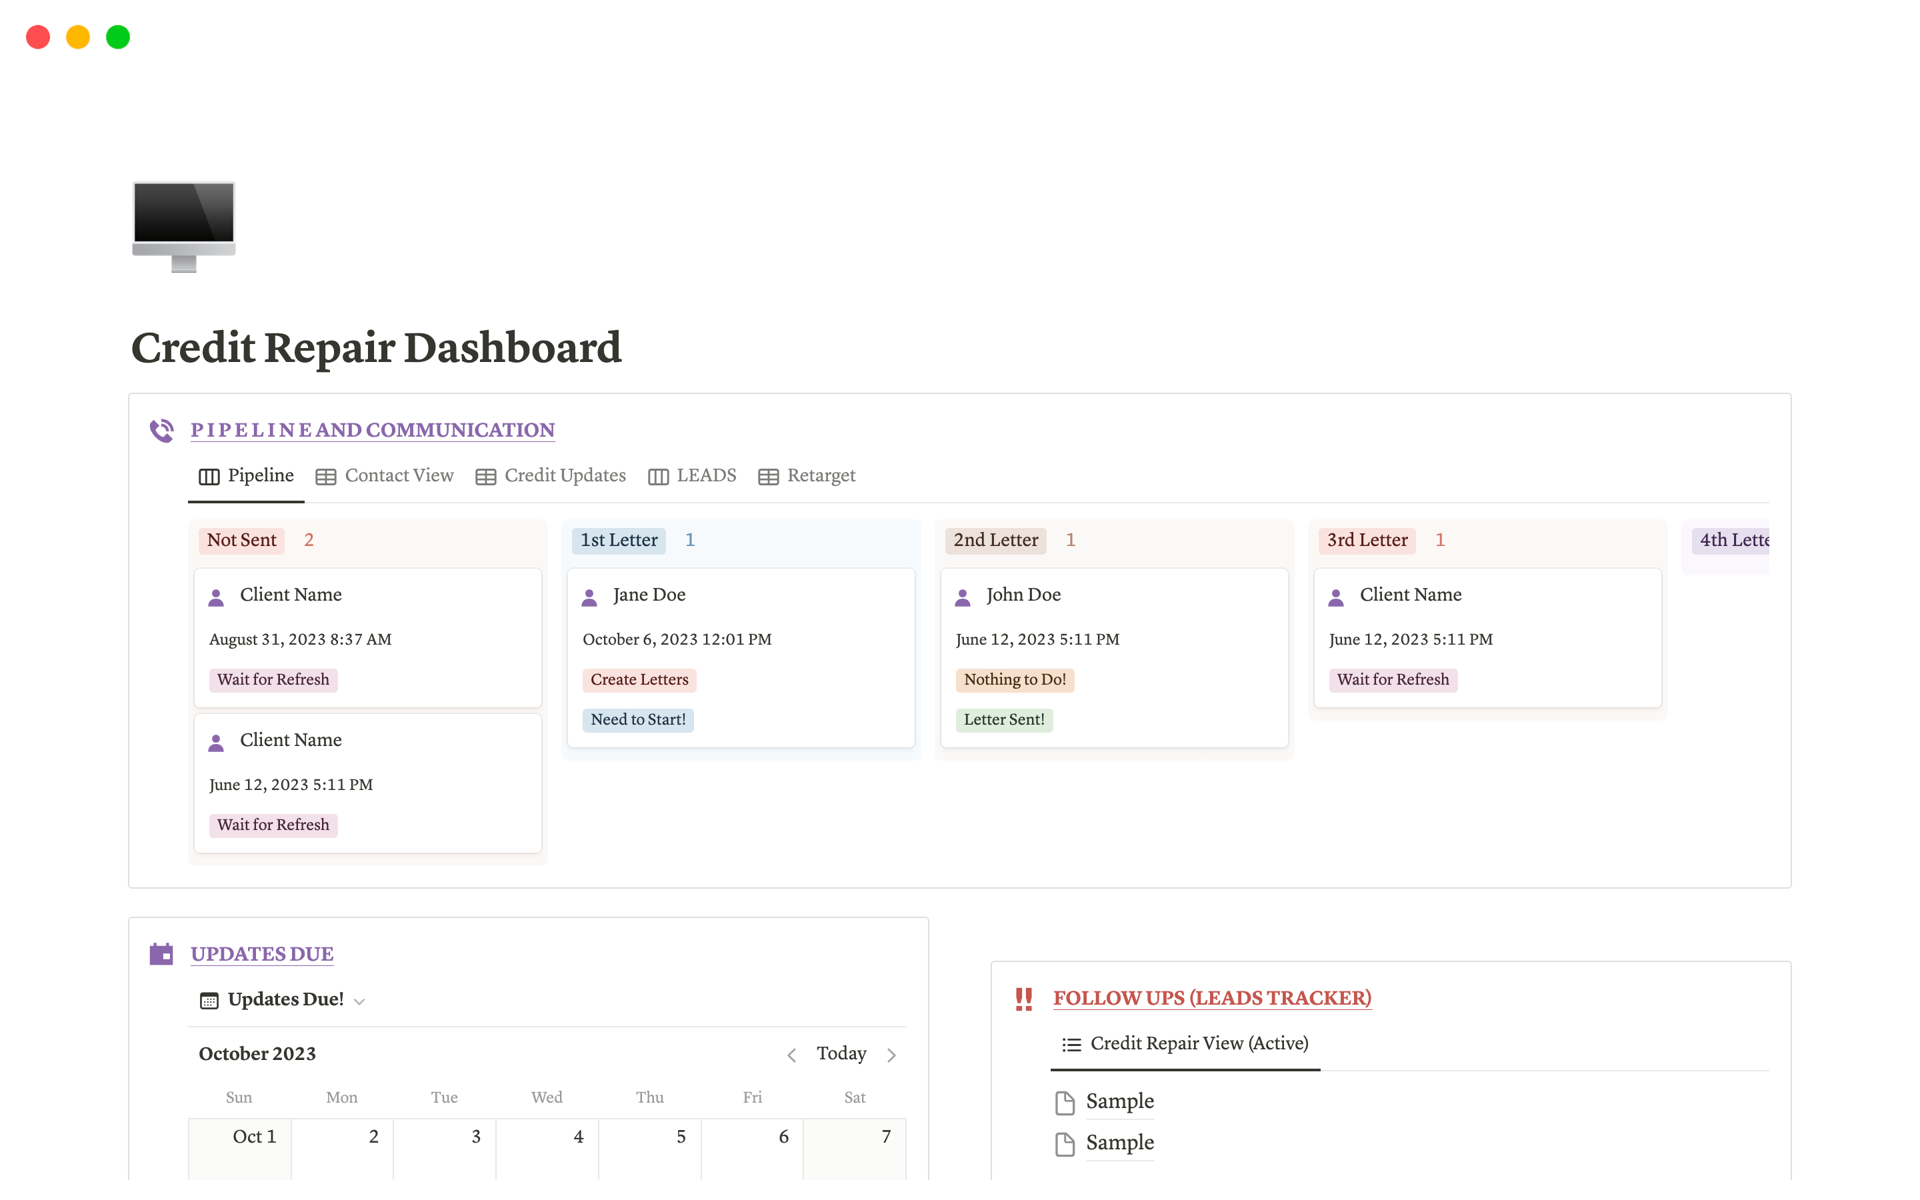Click the calendar icon beside Updates Due heading
The image size is (1920, 1200).
tap(161, 954)
